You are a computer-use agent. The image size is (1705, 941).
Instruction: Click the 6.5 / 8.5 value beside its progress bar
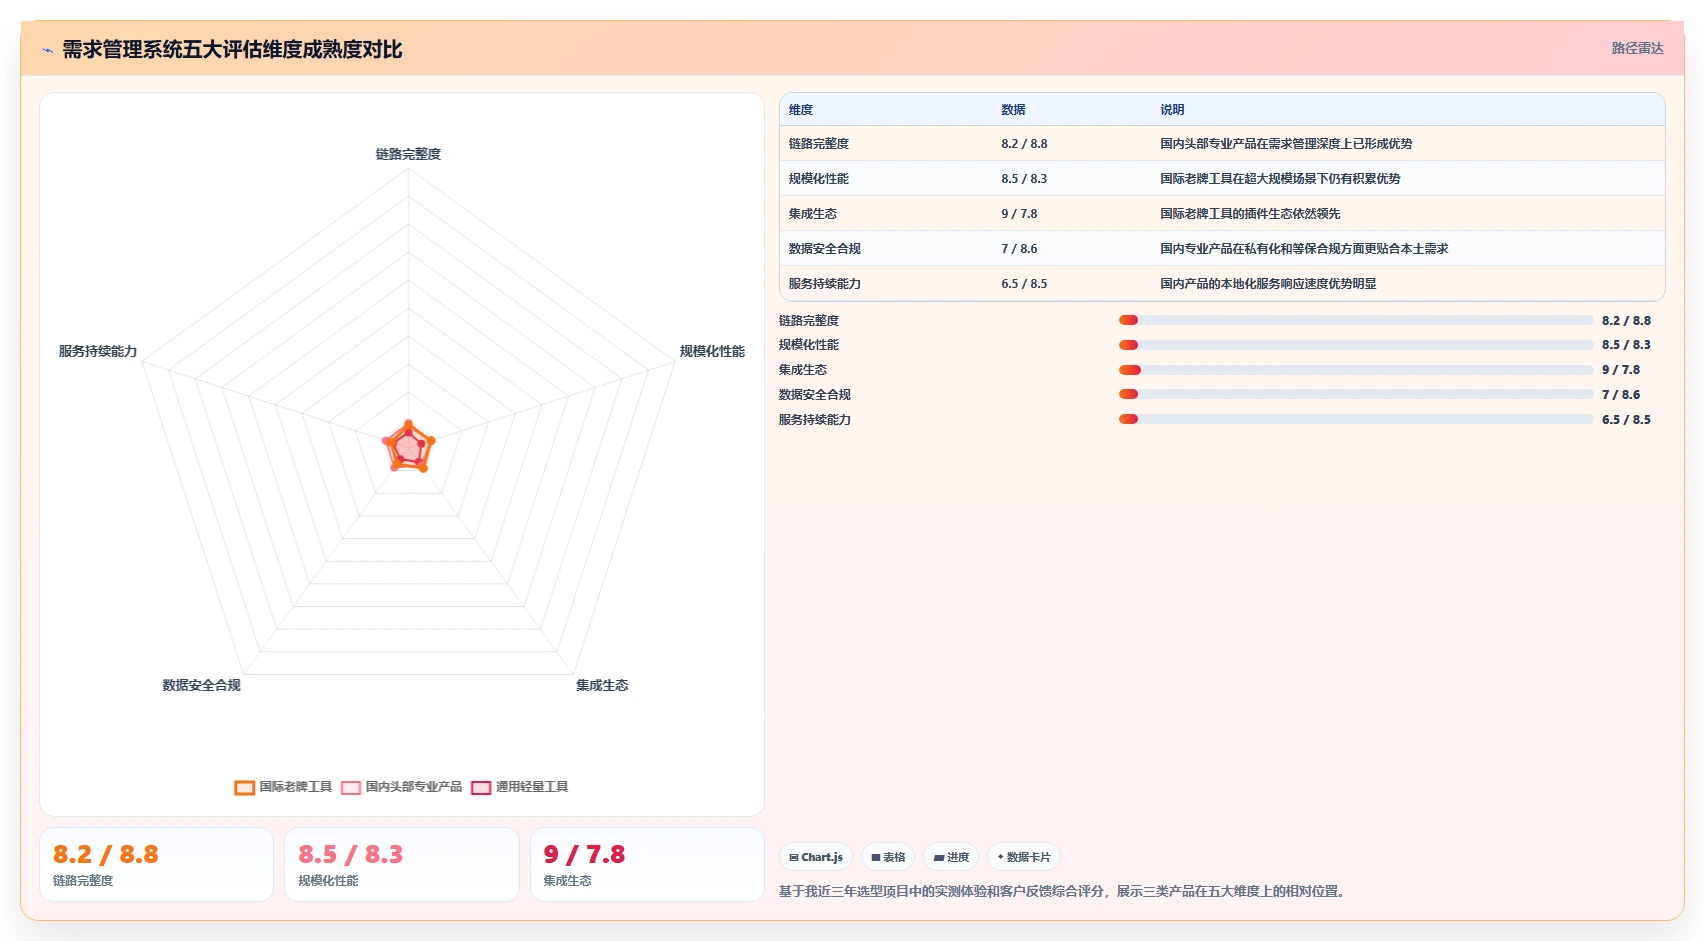[x=1626, y=420]
